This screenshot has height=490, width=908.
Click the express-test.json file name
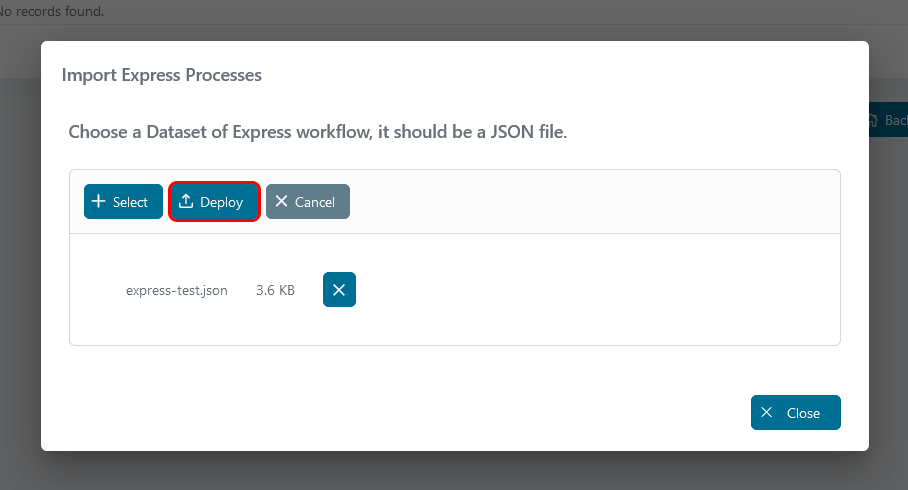(177, 291)
